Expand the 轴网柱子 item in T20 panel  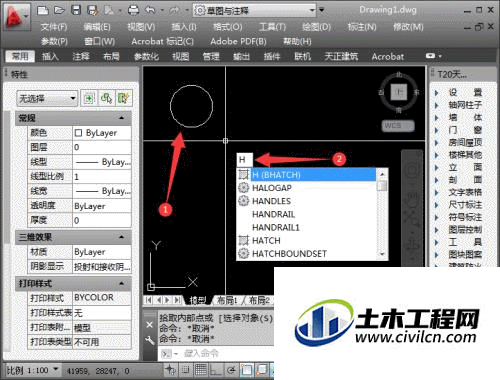[x=437, y=105]
